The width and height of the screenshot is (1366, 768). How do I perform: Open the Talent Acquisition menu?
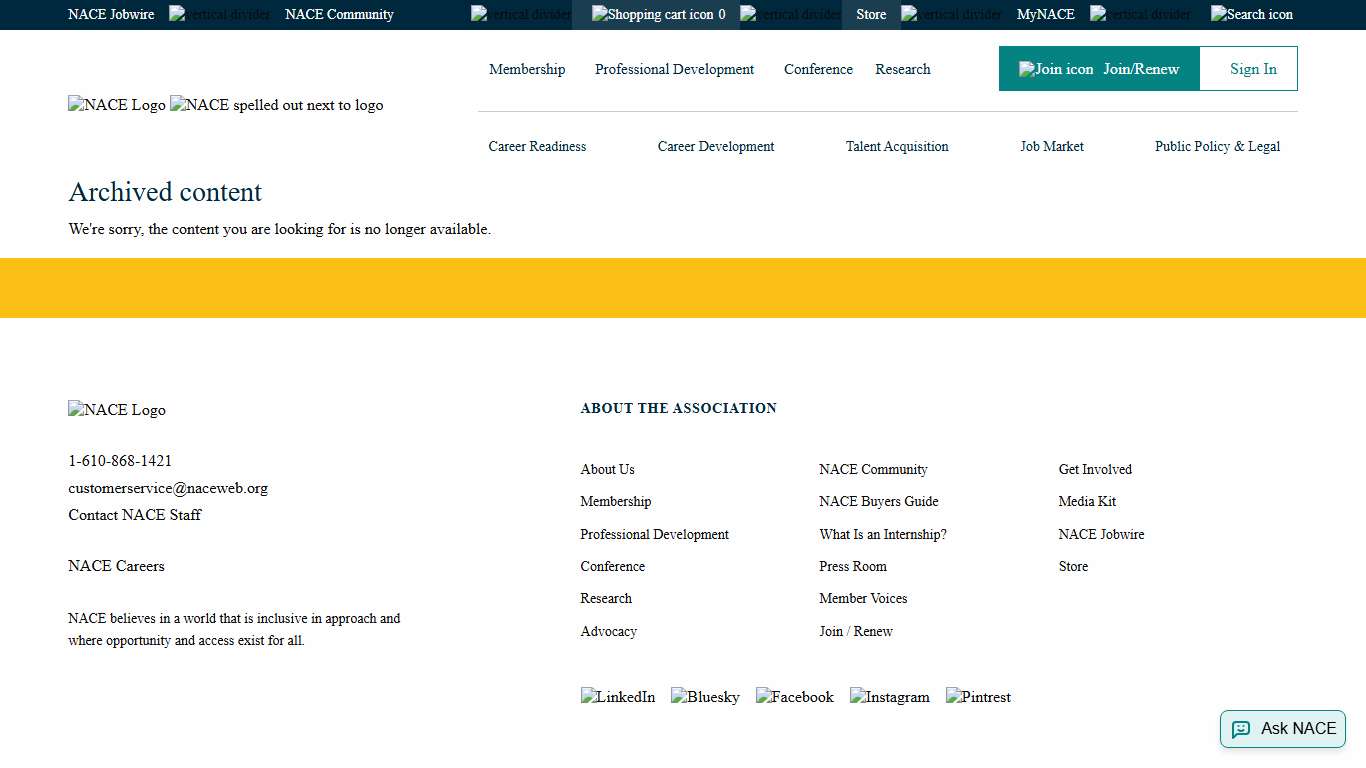coord(897,146)
